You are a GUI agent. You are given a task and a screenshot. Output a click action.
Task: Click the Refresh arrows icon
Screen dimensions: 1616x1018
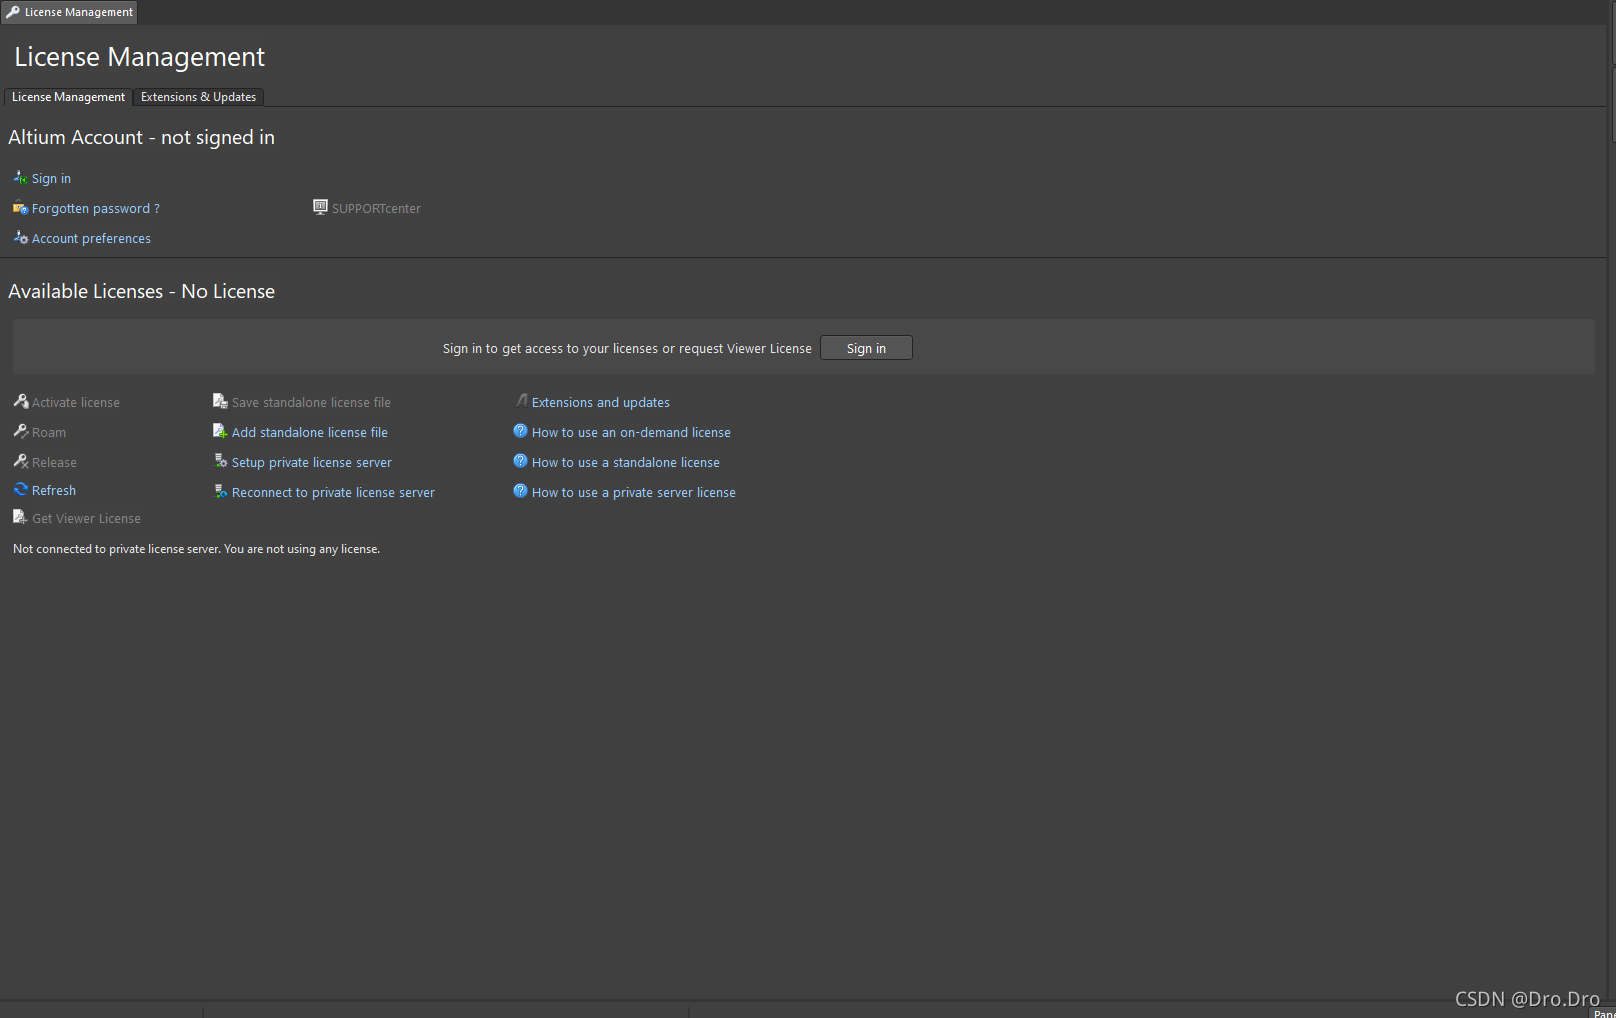point(20,489)
